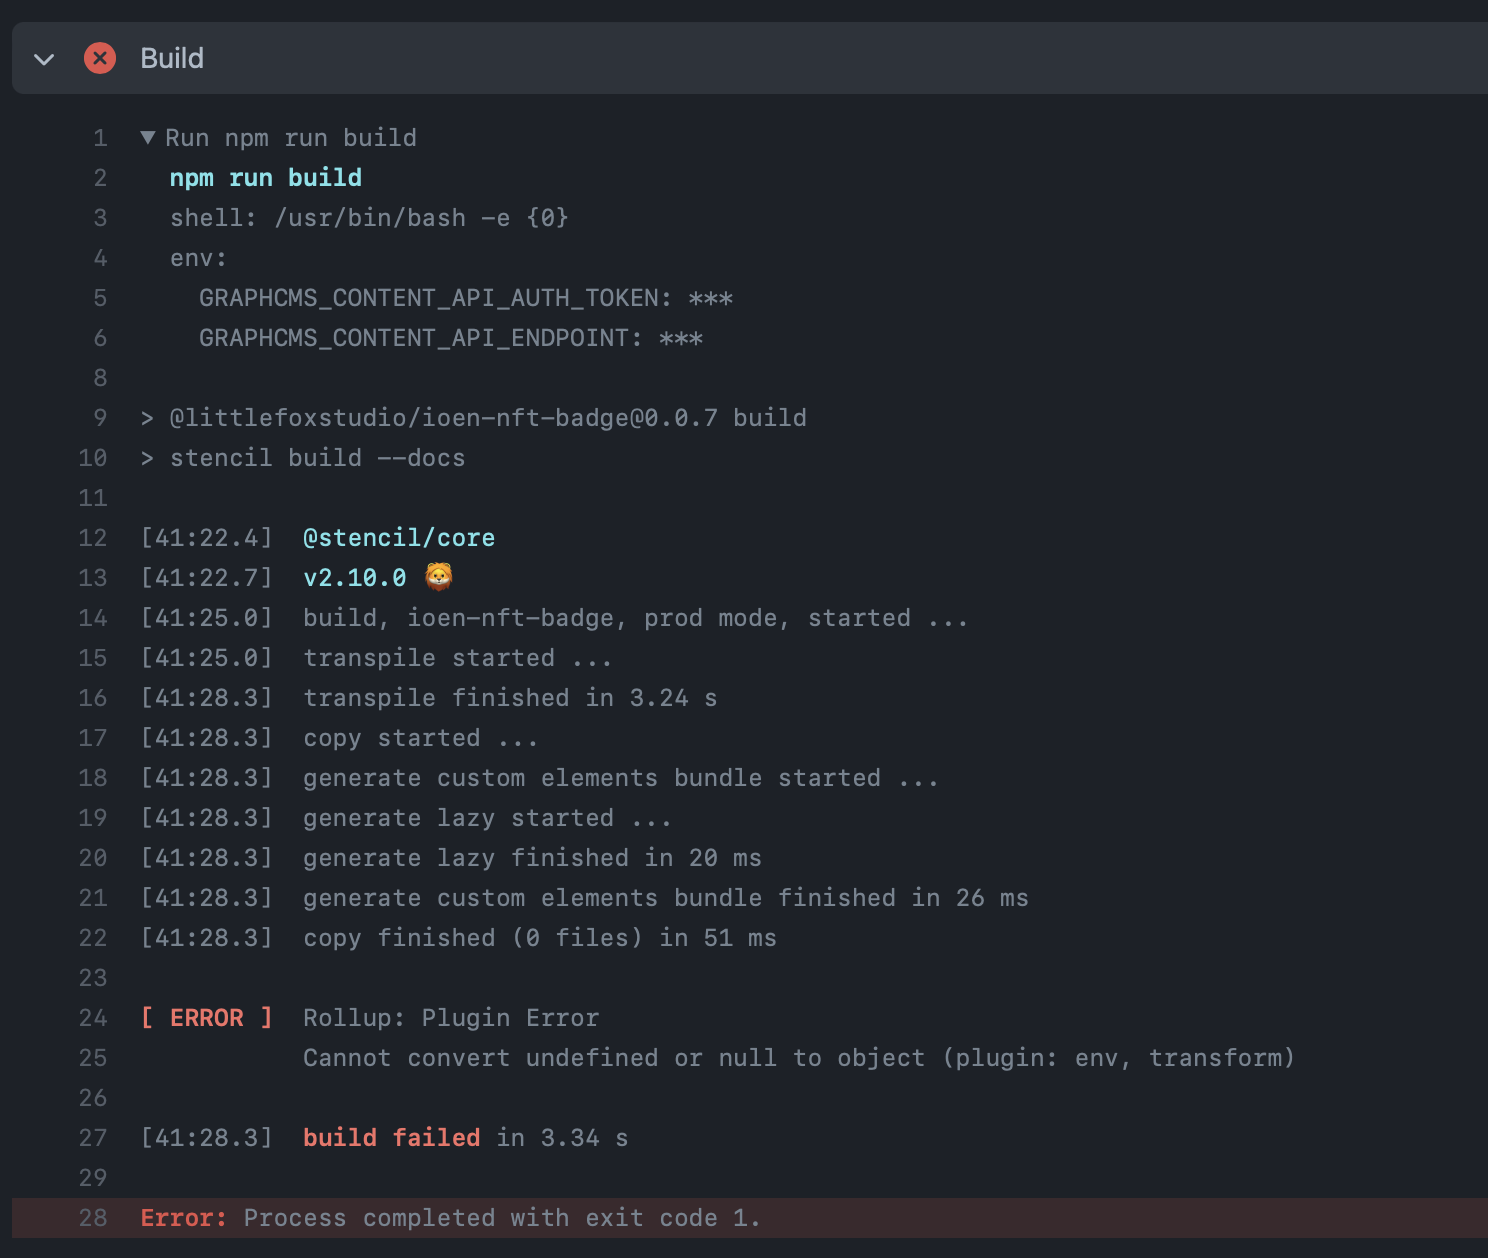This screenshot has height=1258, width=1488.
Task: Click the ERROR badge on line 24
Action: (206, 1017)
